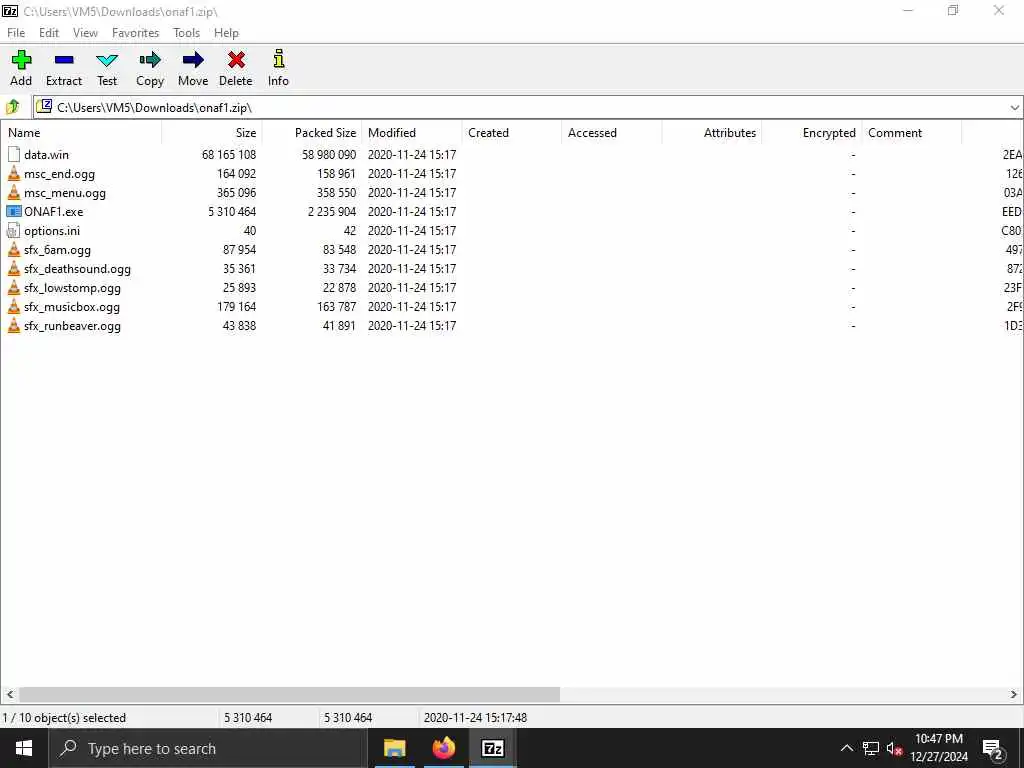Show hidden system tray icons
Viewport: 1024px width, 768px height.
coord(846,748)
